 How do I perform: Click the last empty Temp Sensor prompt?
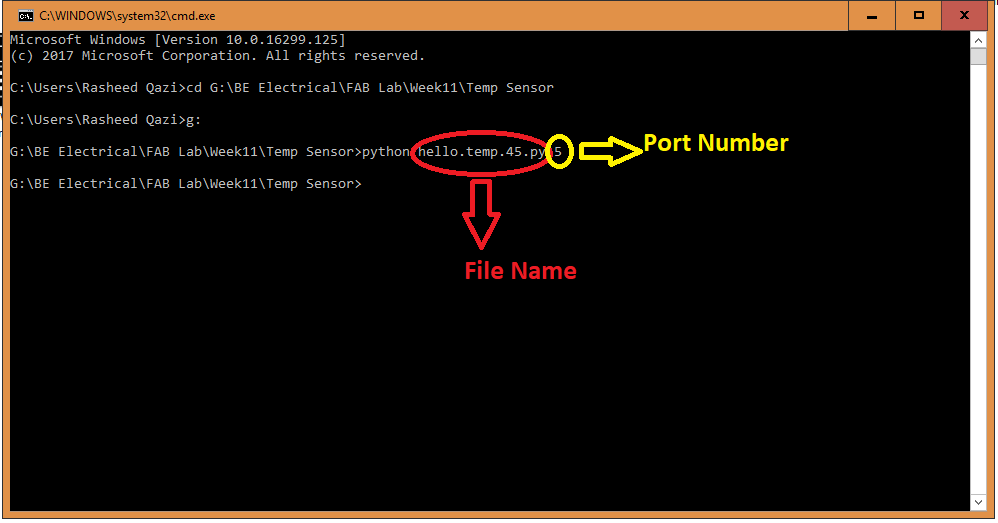185,184
